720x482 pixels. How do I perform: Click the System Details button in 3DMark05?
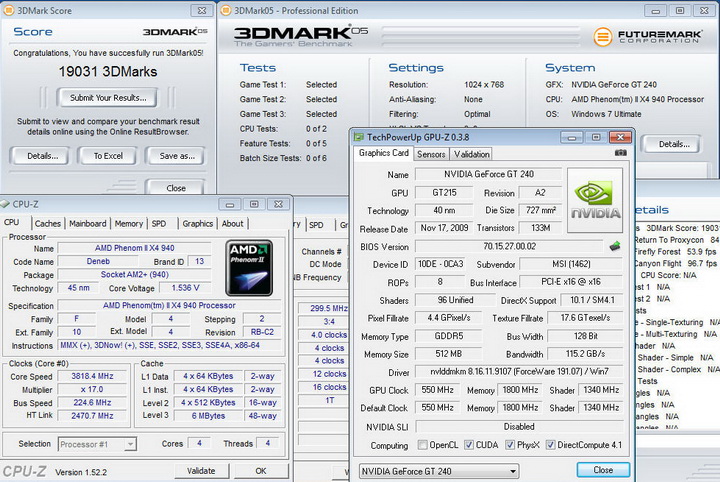(674, 144)
